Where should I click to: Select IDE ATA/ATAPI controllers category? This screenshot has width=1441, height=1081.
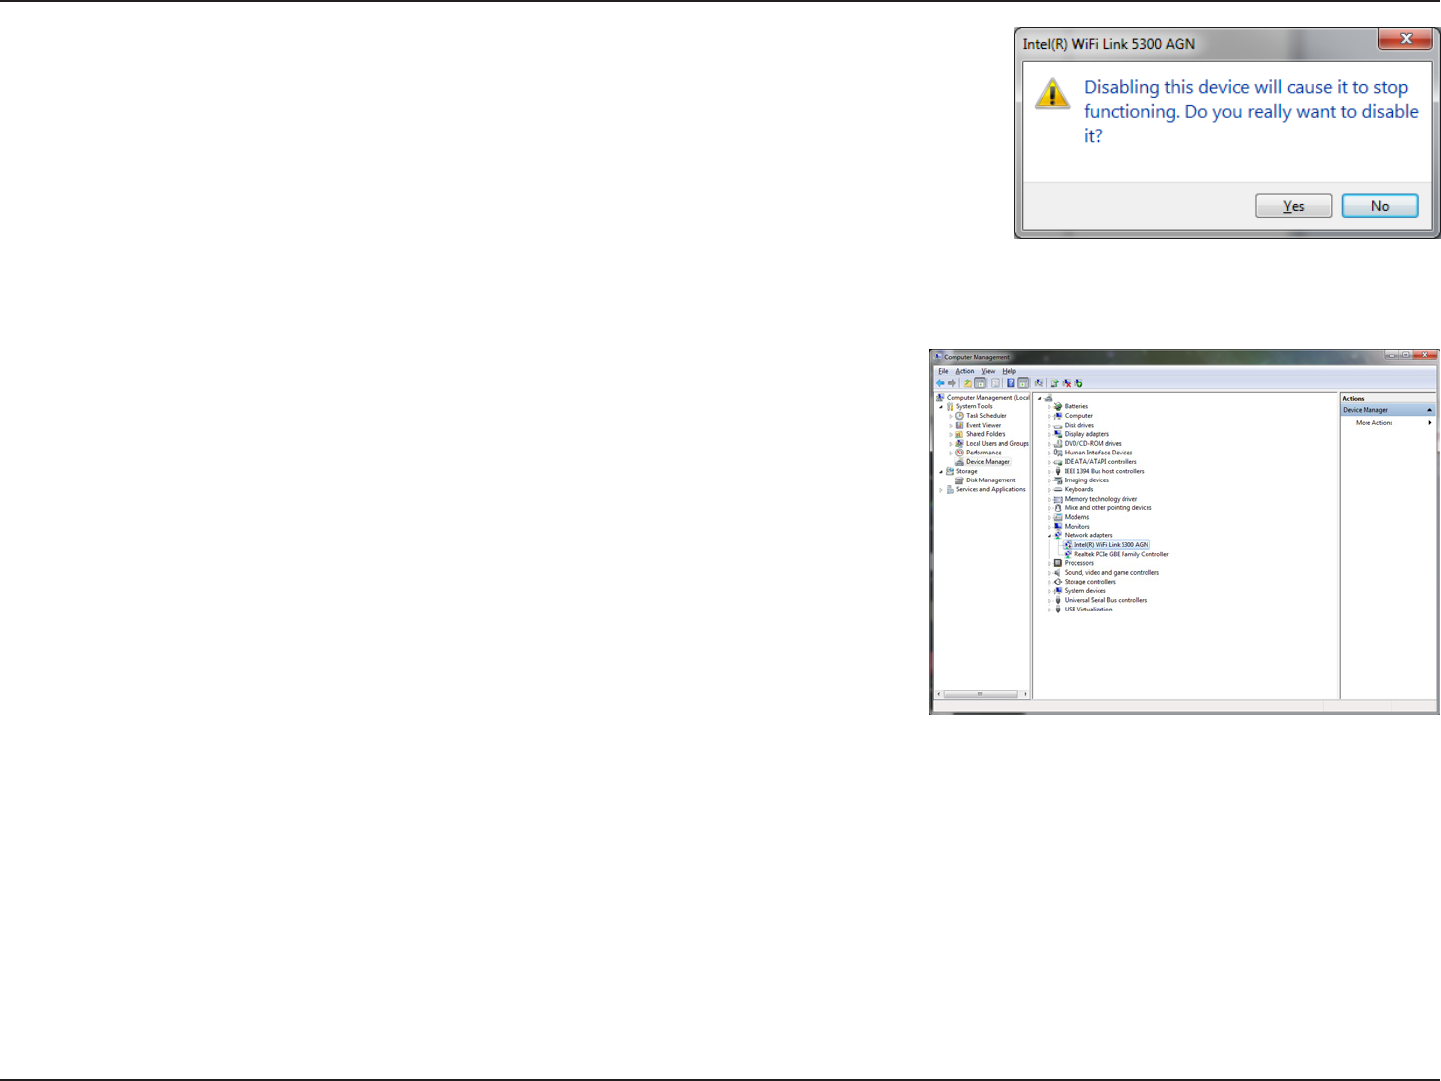click(1100, 462)
